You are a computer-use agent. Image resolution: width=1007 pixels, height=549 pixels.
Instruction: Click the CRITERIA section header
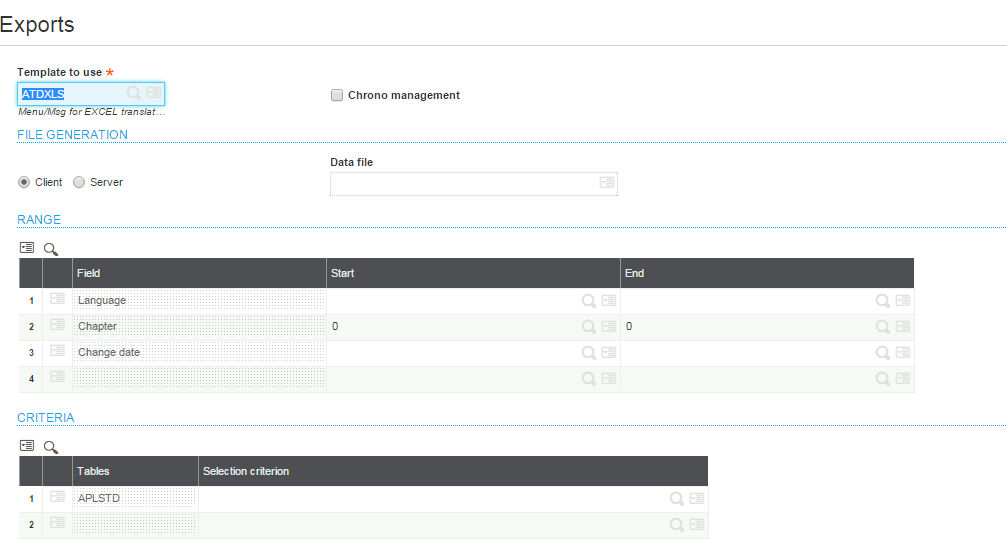point(45,417)
